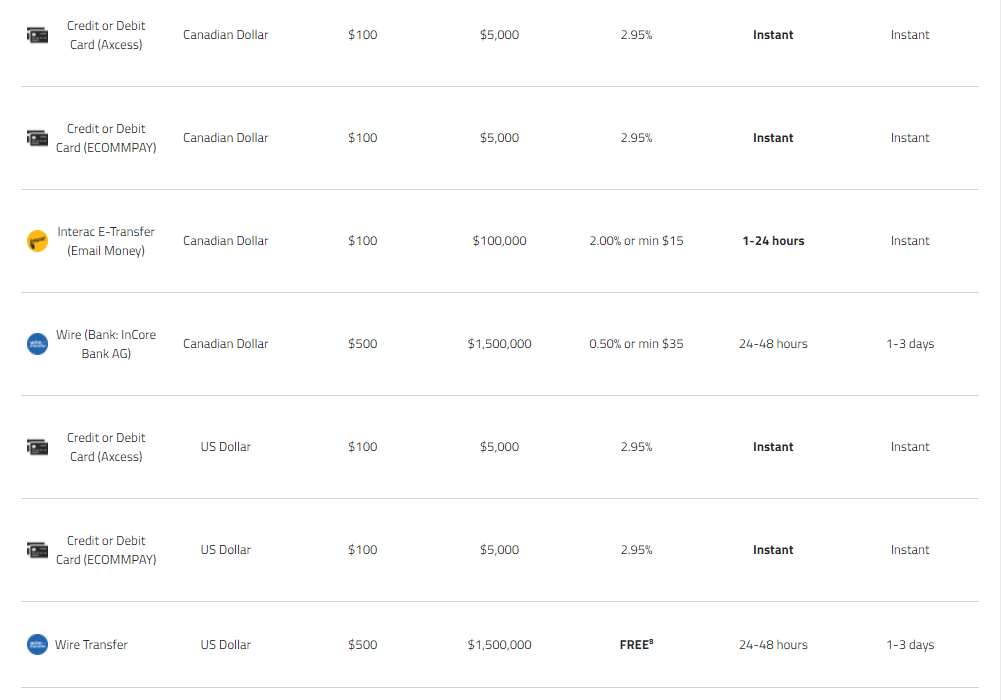Click Credit or Debit Card (ECOMMPAY) US Dollar label
The height and width of the screenshot is (700, 1001).
pyautogui.click(x=106, y=550)
